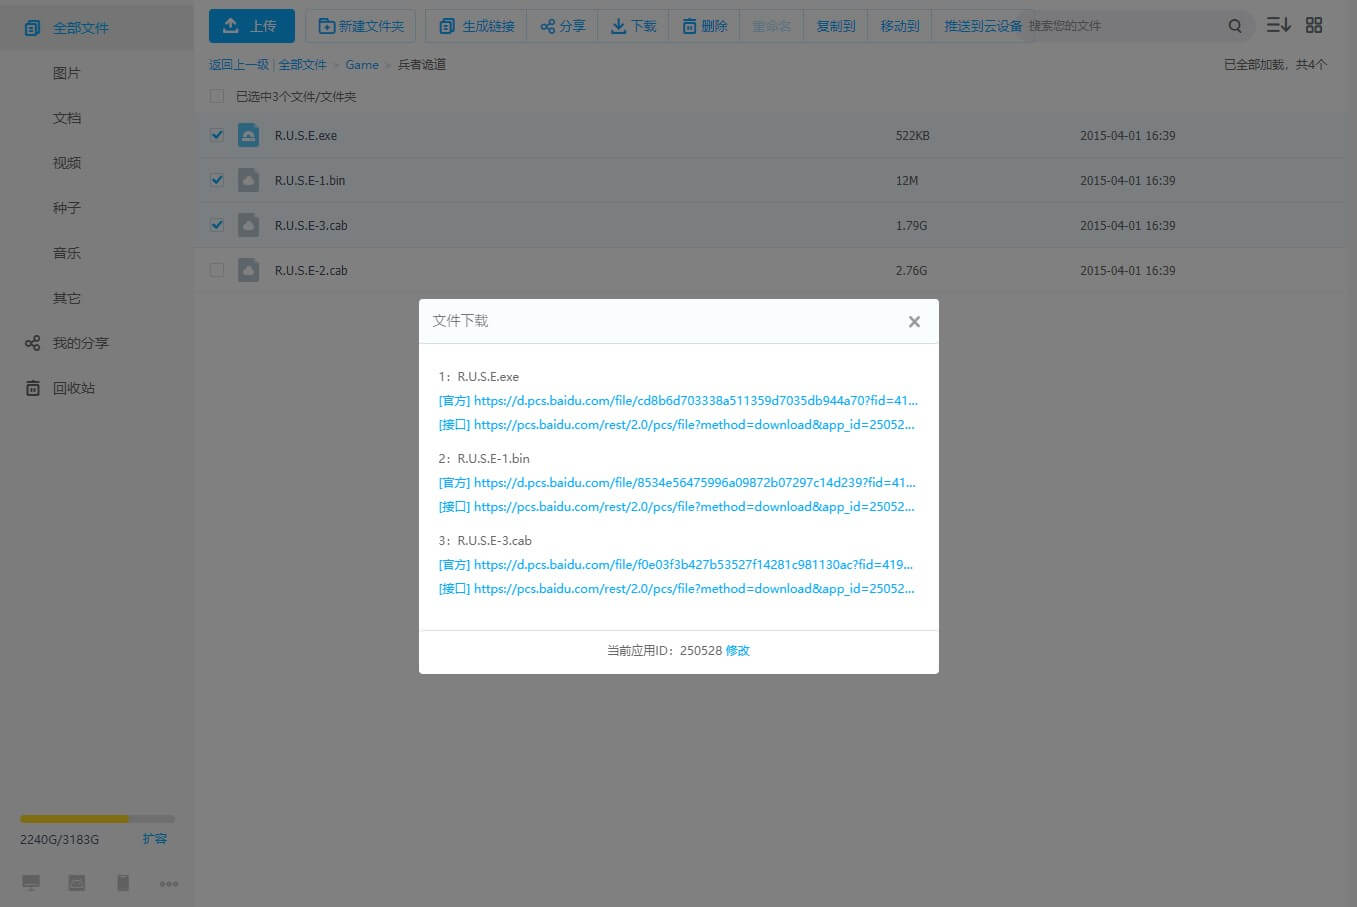Switch to grid view icon
1357x907 pixels.
[x=1314, y=25]
